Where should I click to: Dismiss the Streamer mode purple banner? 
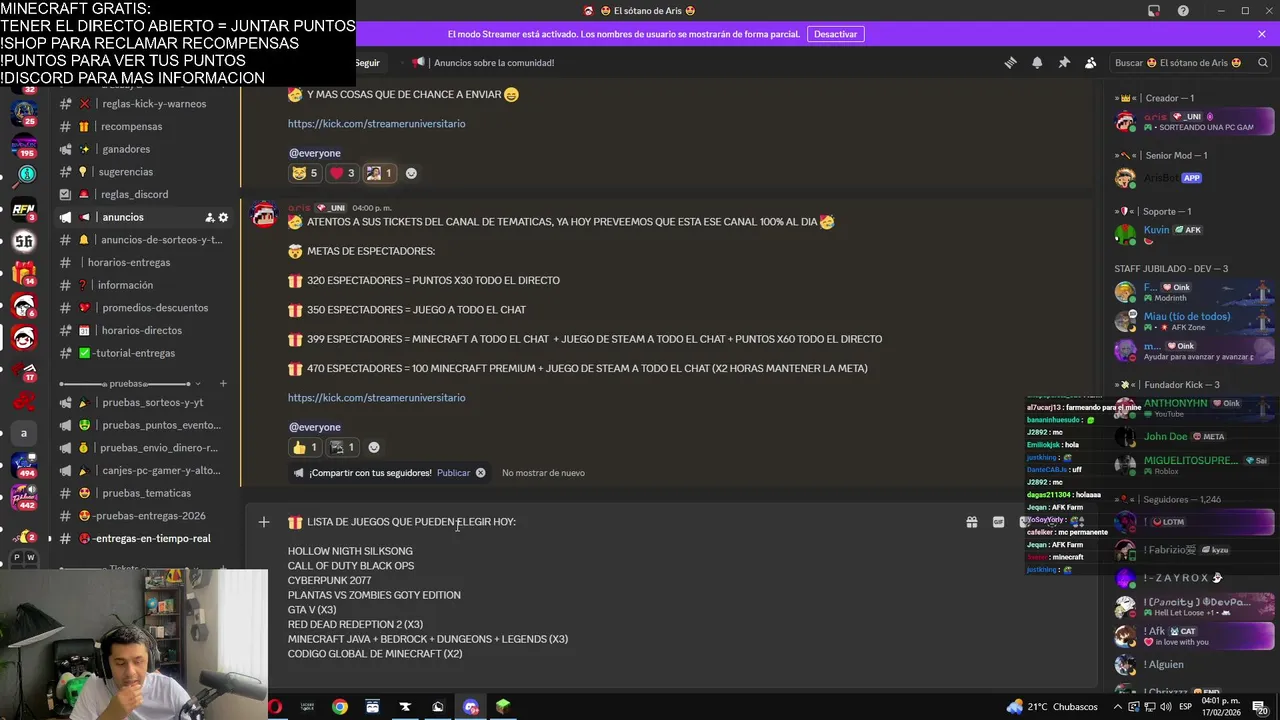[x=1262, y=34]
